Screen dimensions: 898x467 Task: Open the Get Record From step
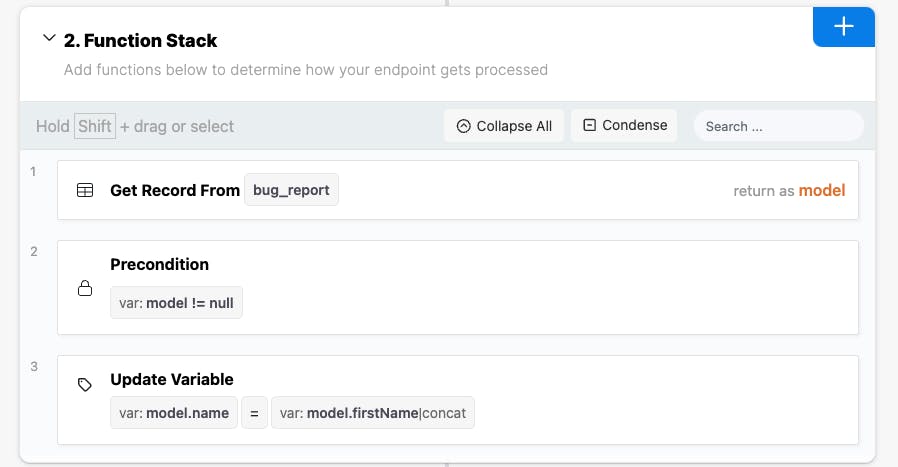click(175, 190)
